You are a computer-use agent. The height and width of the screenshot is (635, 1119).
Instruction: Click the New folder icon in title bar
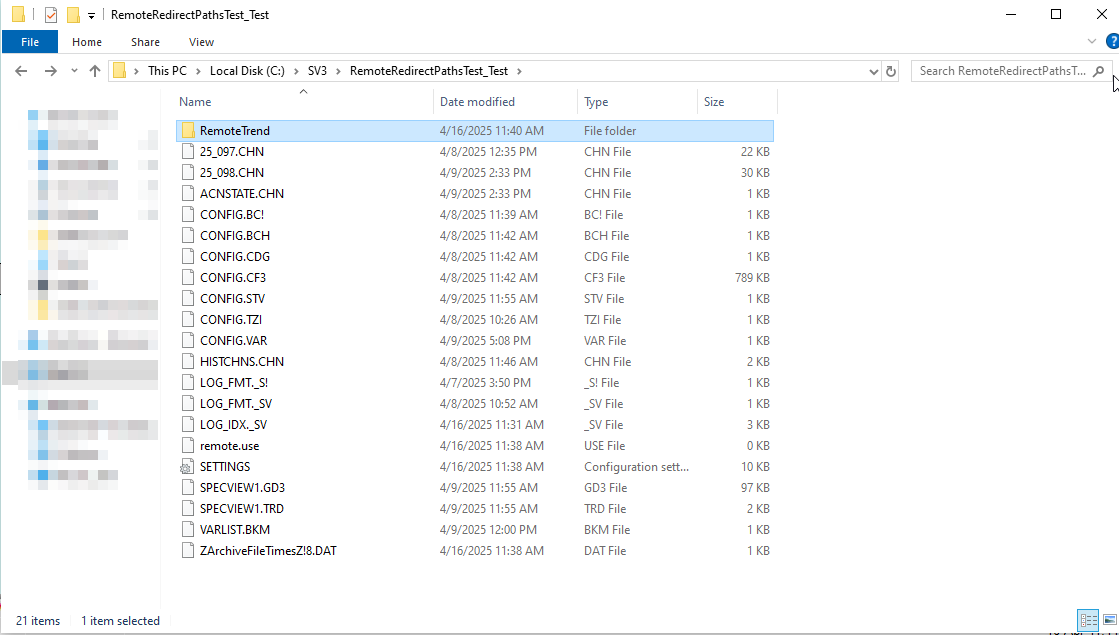pyautogui.click(x=73, y=15)
